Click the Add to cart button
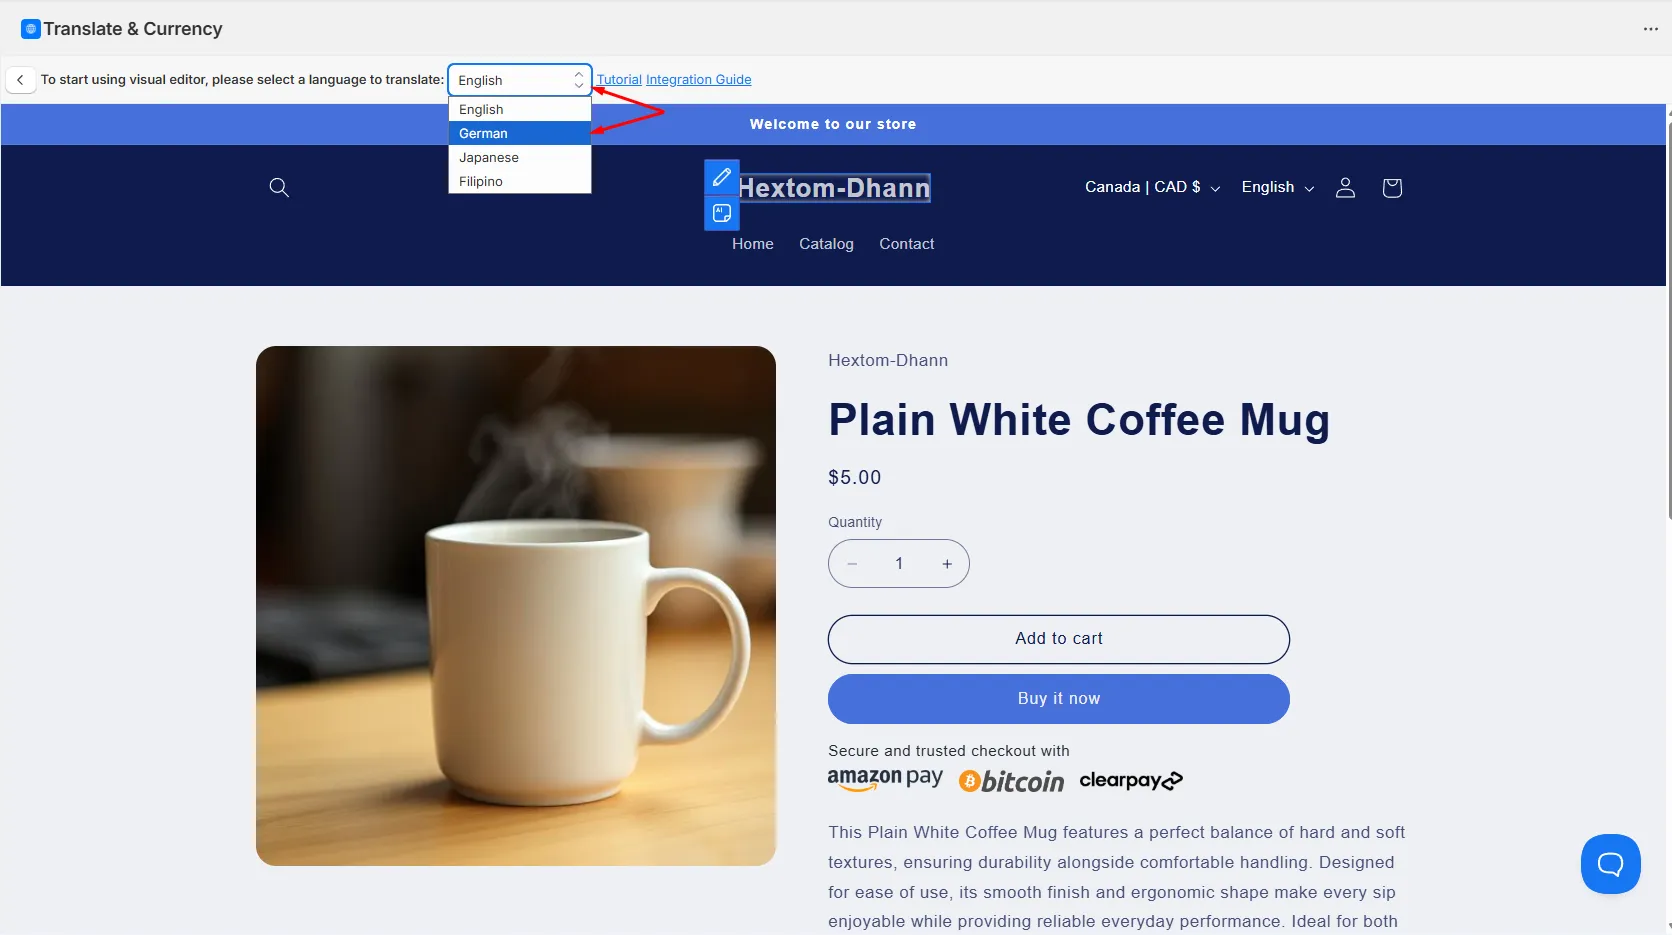 coord(1059,639)
